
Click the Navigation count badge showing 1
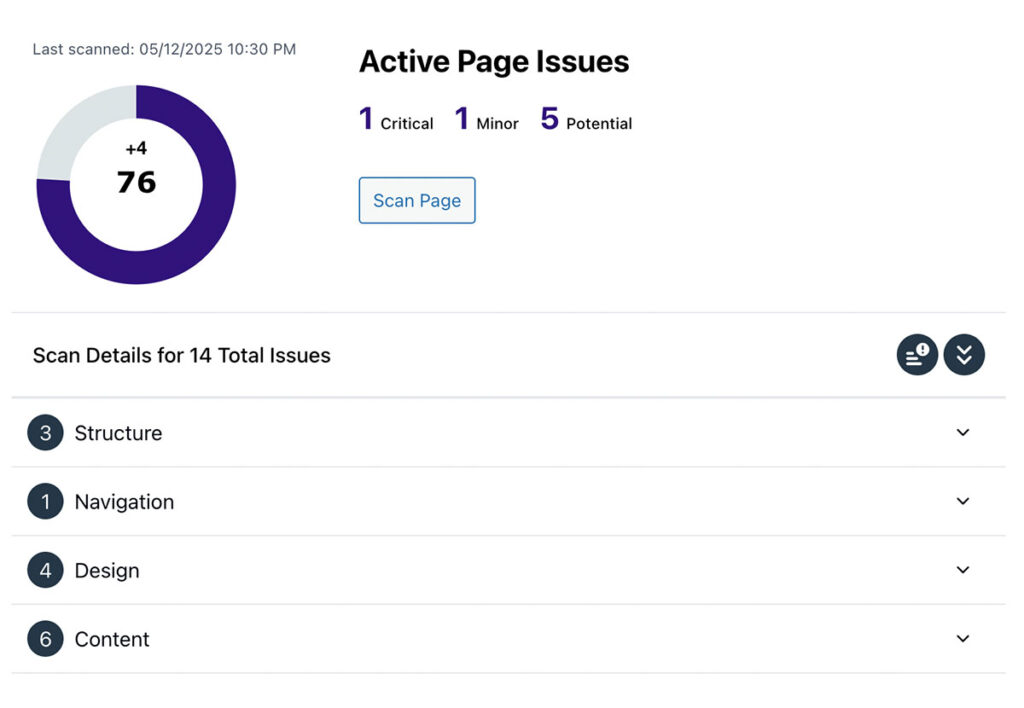point(45,501)
